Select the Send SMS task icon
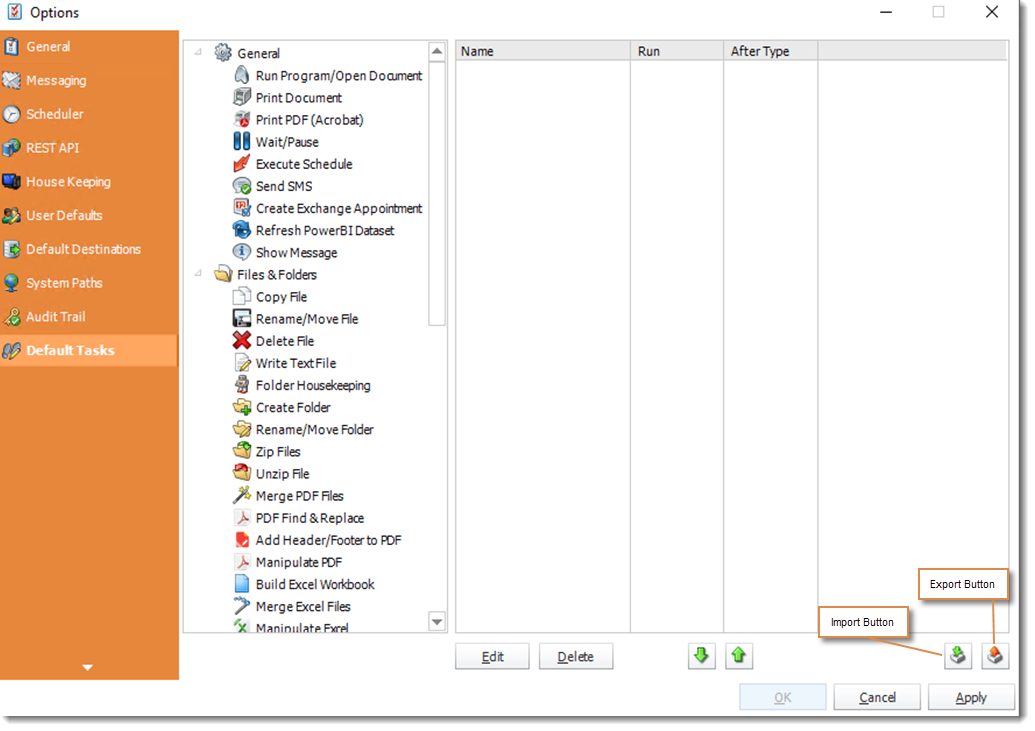Screen dimensions: 1035x731 241,186
